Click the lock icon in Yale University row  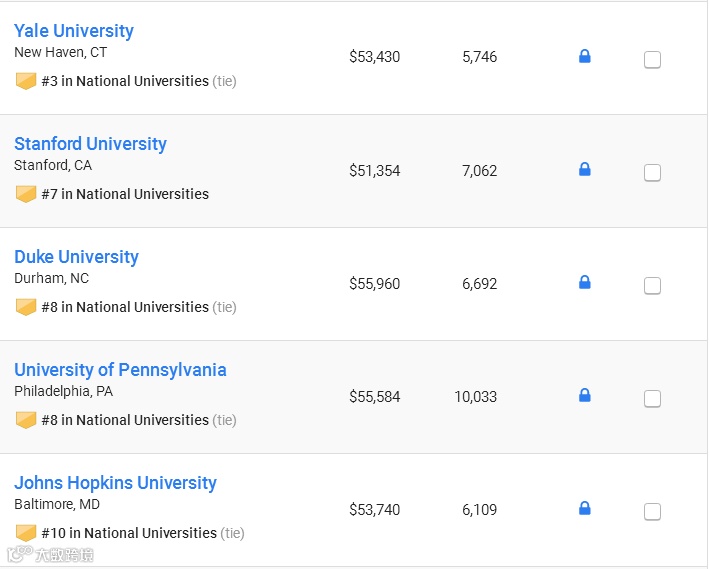(x=585, y=57)
